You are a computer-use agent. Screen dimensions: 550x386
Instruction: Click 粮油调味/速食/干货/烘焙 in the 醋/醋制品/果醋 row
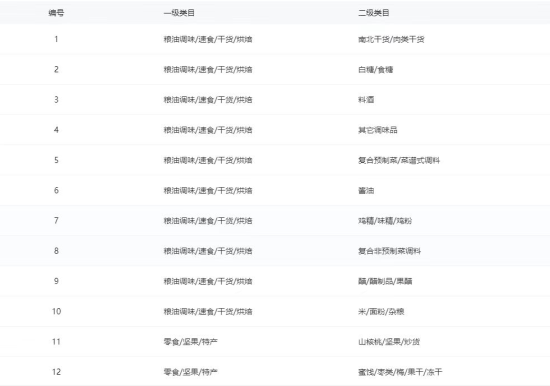tap(208, 281)
